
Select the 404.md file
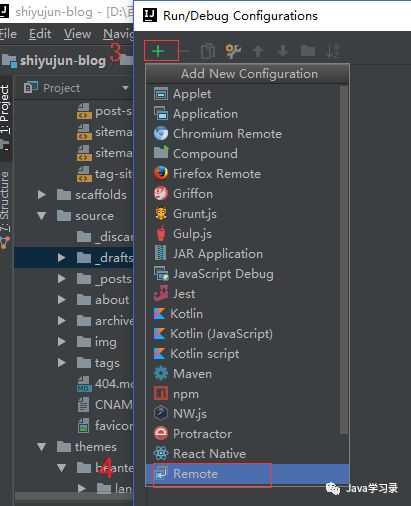pos(73,384)
